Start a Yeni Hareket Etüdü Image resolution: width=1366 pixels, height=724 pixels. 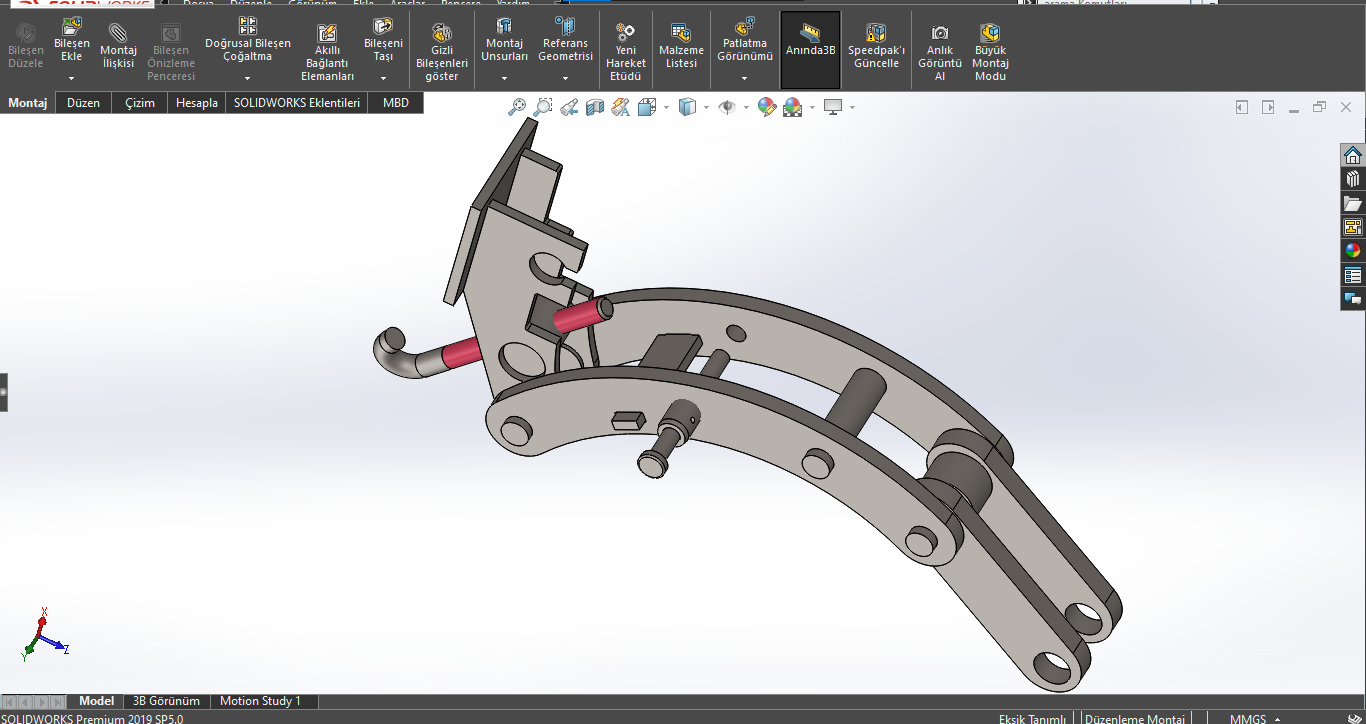coord(626,52)
